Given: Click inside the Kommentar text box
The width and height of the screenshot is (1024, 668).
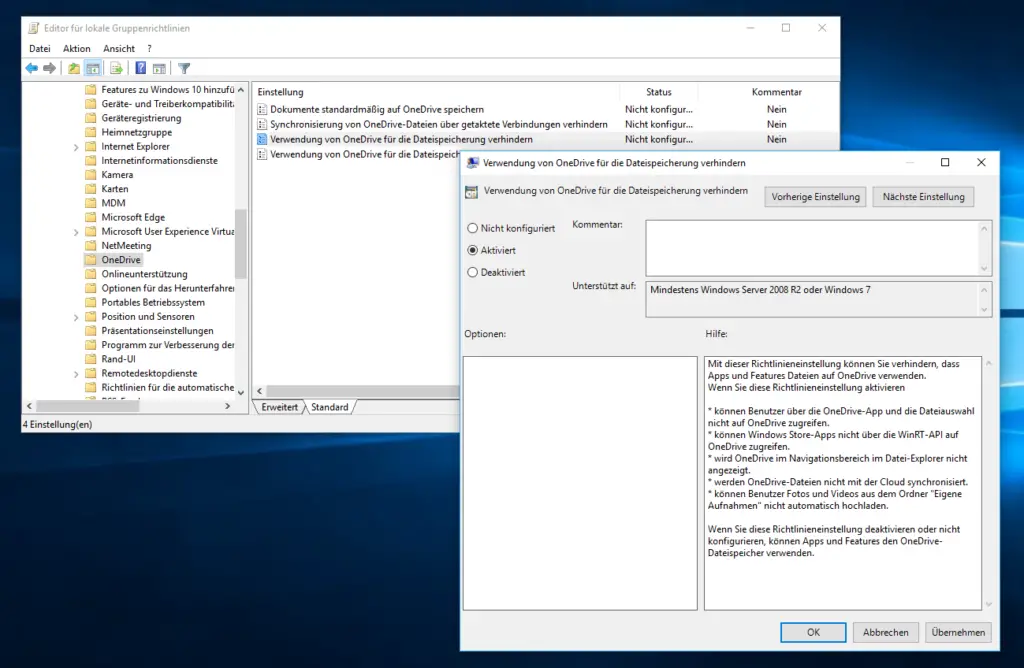Looking at the screenshot, I should (x=812, y=247).
